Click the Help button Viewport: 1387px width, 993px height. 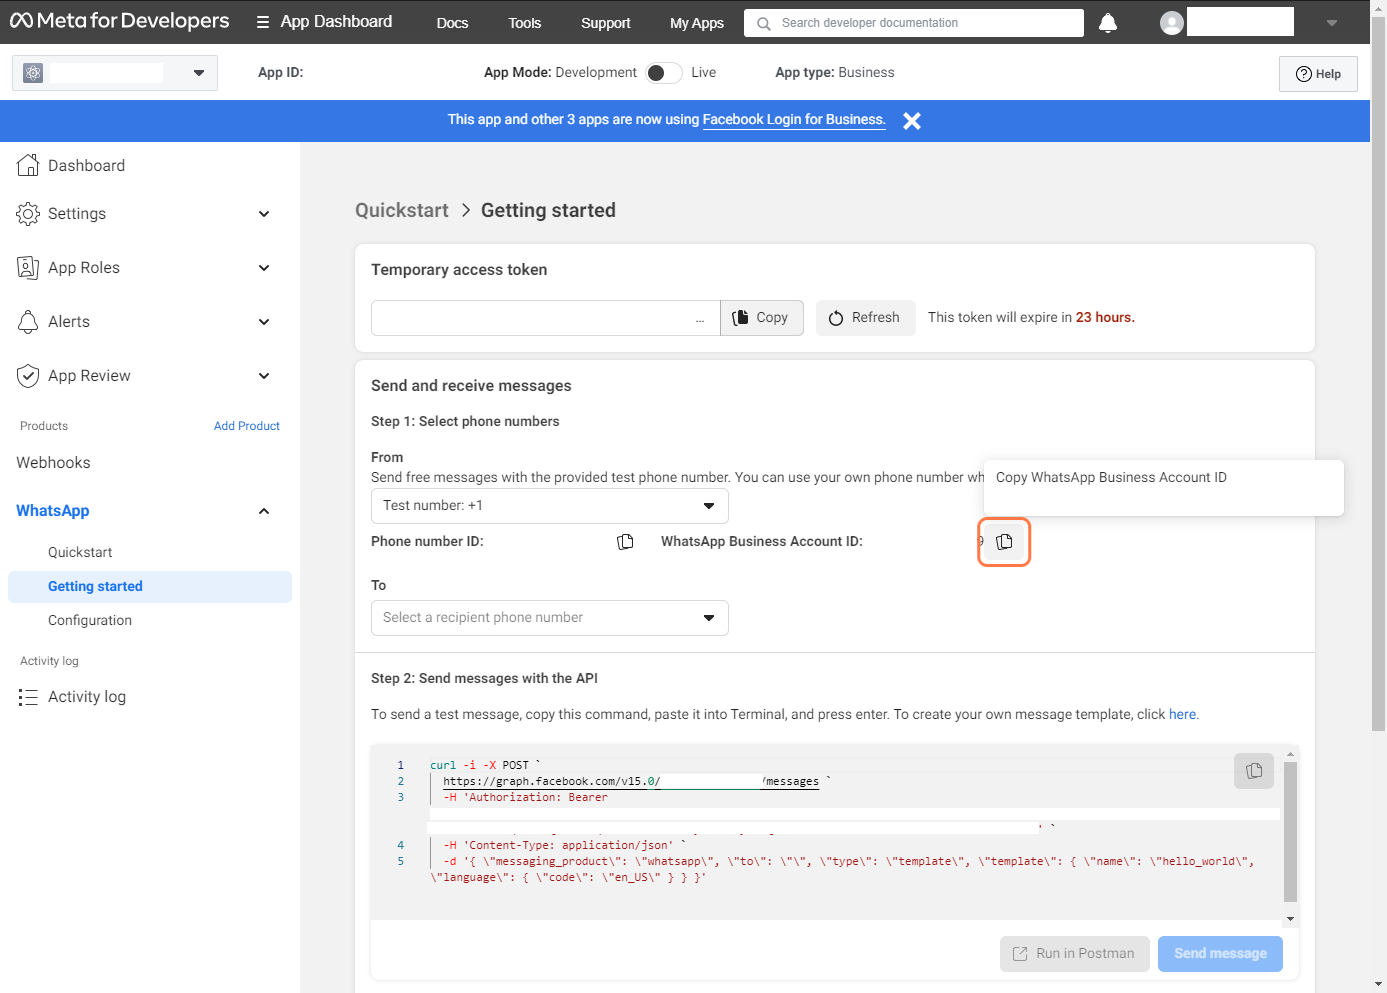point(1318,74)
